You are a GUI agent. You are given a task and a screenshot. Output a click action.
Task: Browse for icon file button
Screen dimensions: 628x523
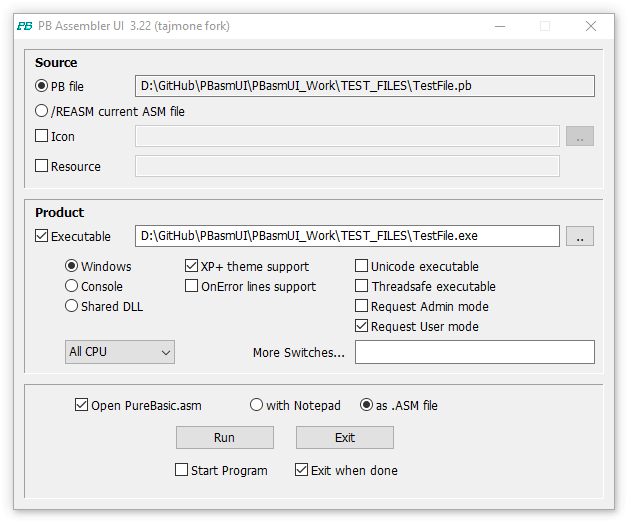(580, 136)
